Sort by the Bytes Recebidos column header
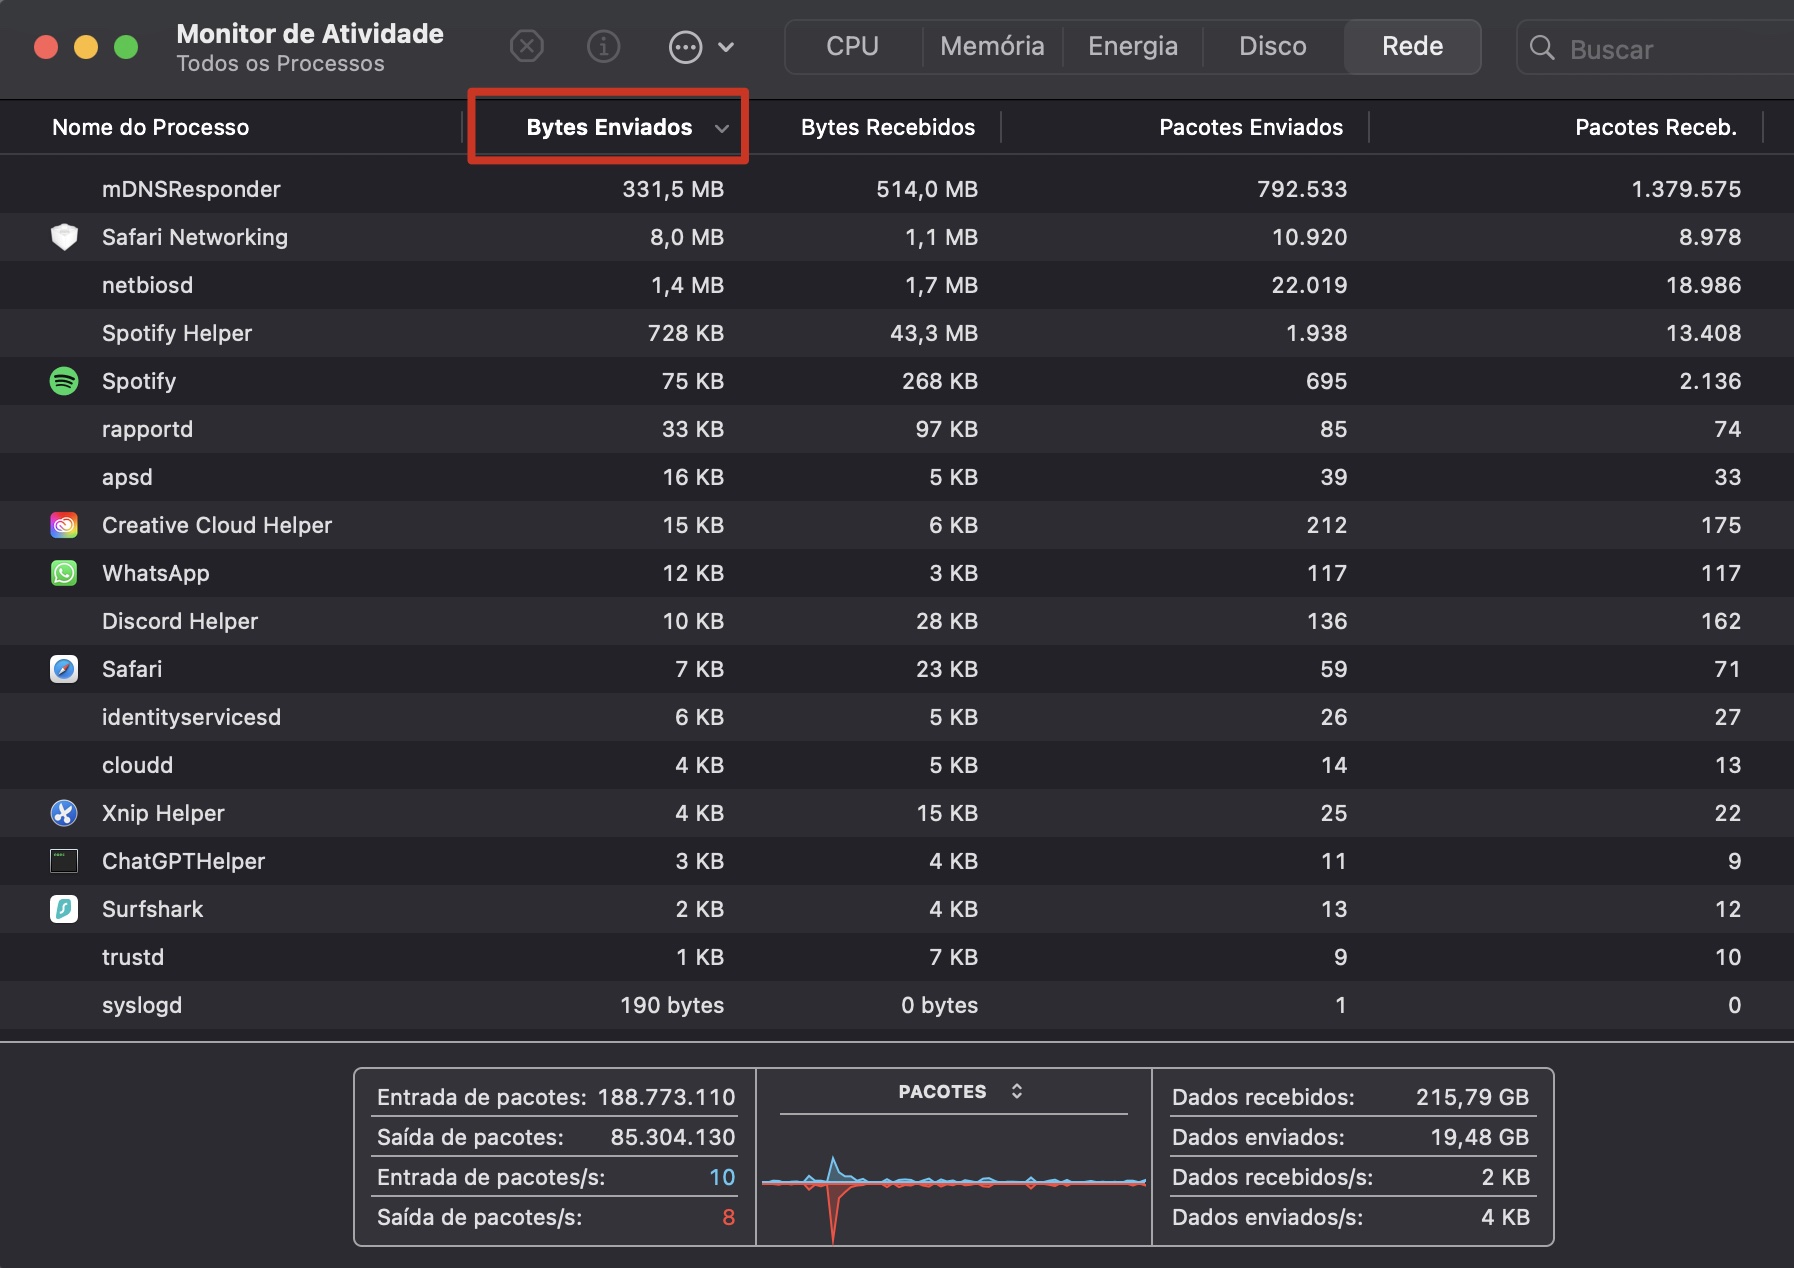 pyautogui.click(x=888, y=127)
